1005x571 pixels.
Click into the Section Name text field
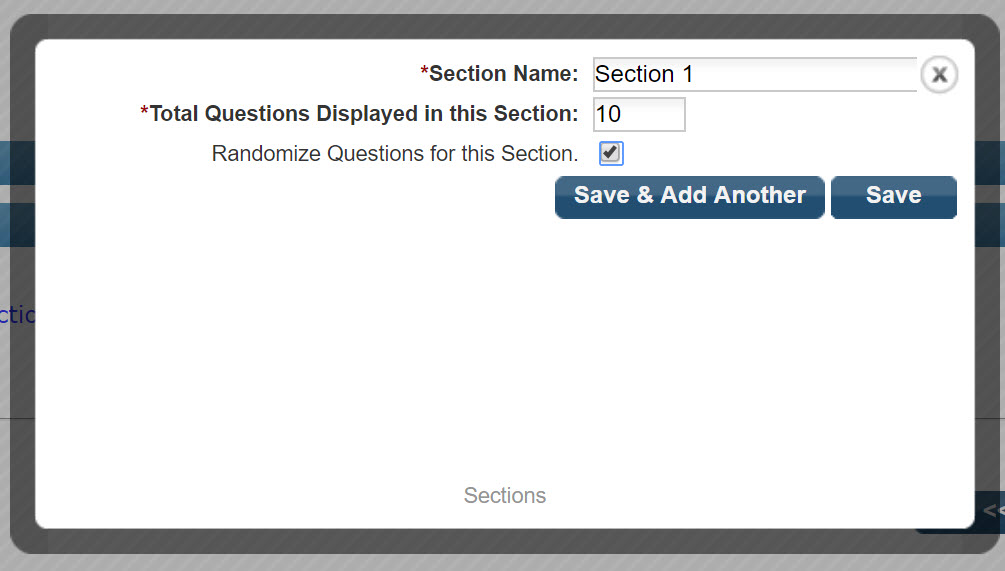click(754, 74)
